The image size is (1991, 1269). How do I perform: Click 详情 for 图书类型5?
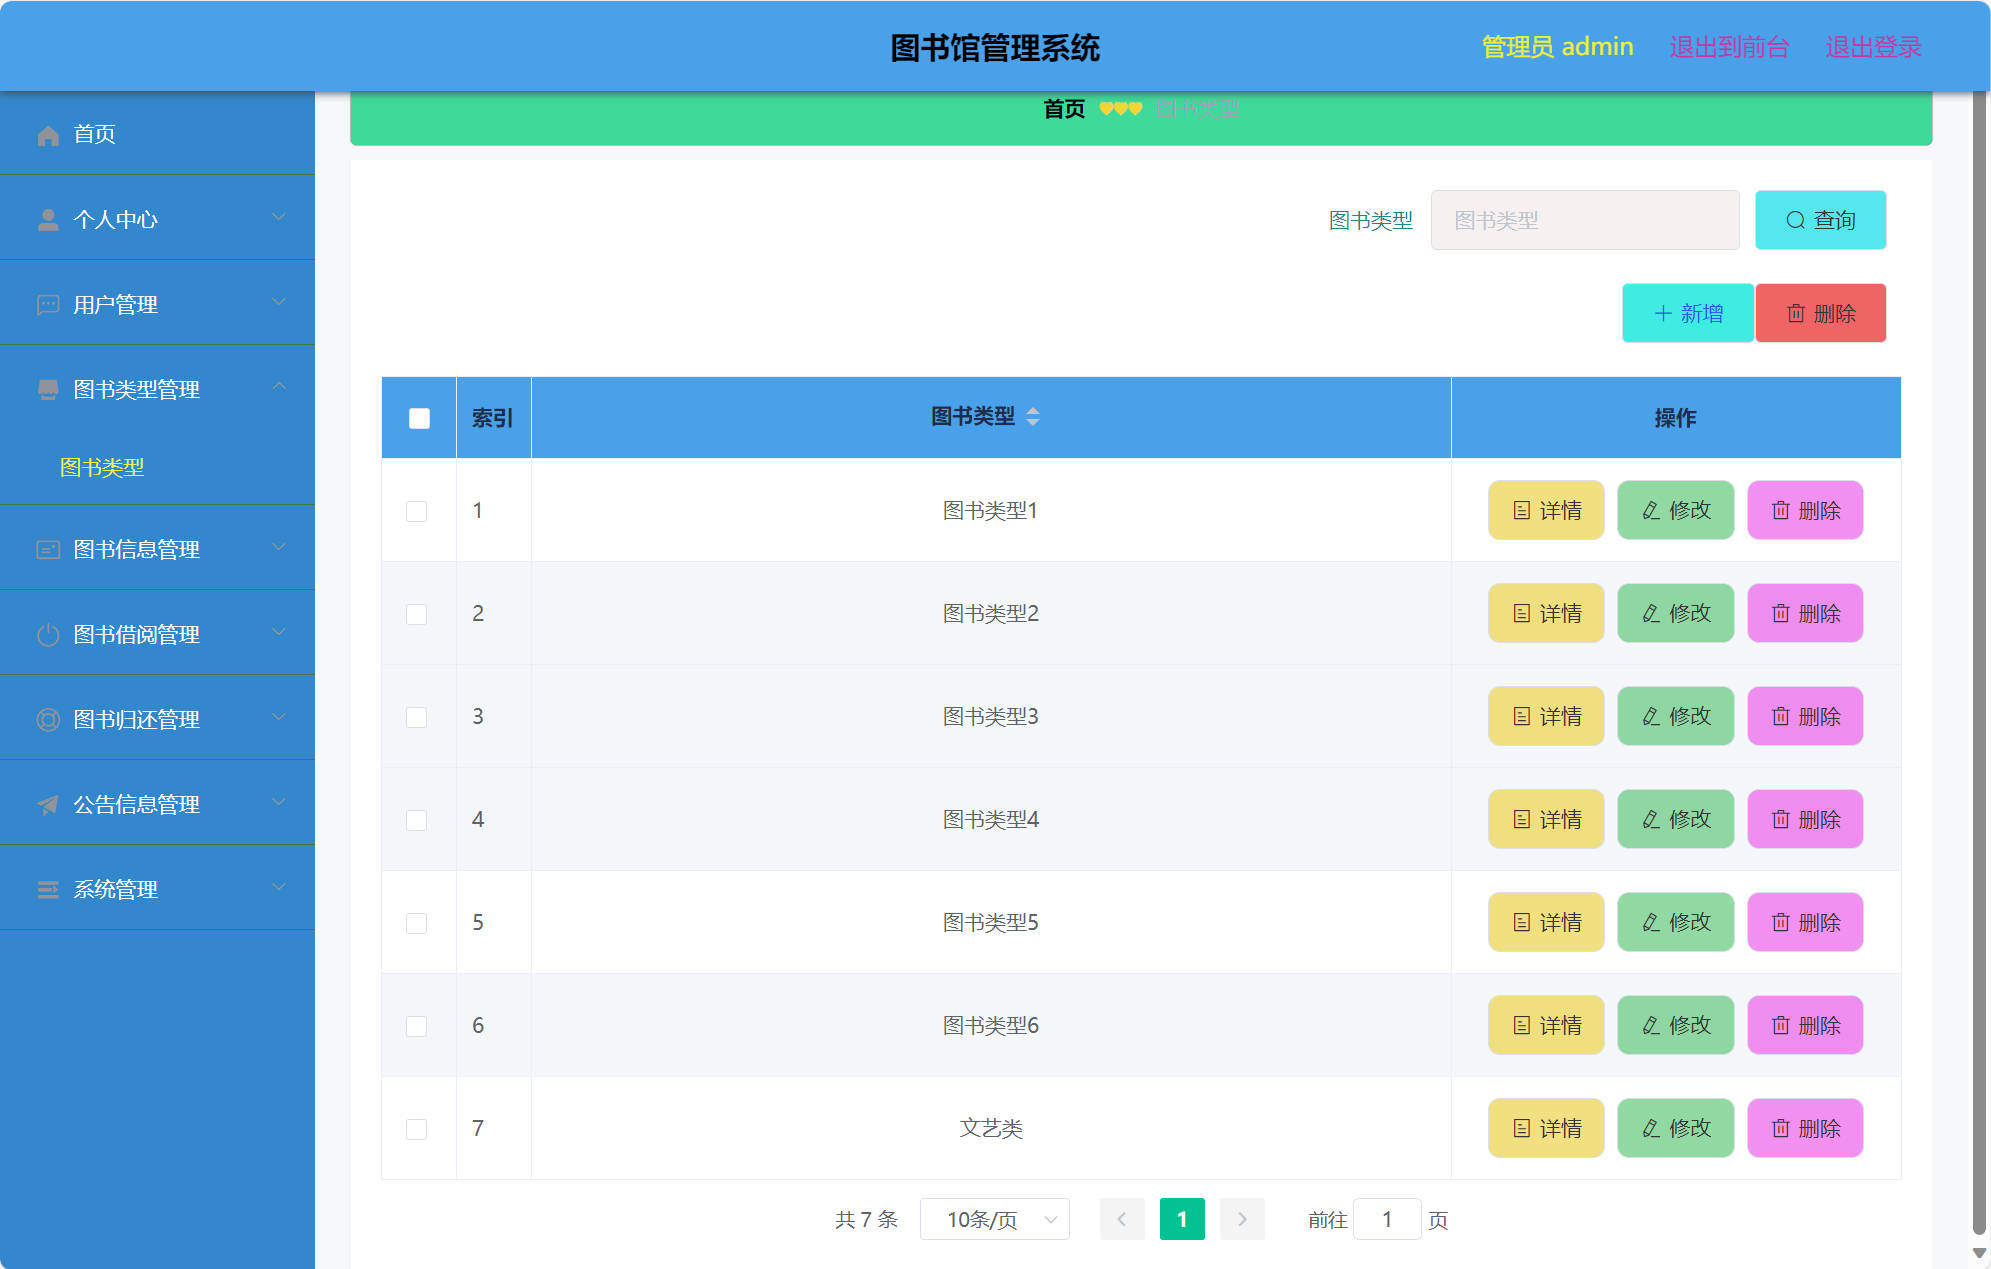point(1545,922)
